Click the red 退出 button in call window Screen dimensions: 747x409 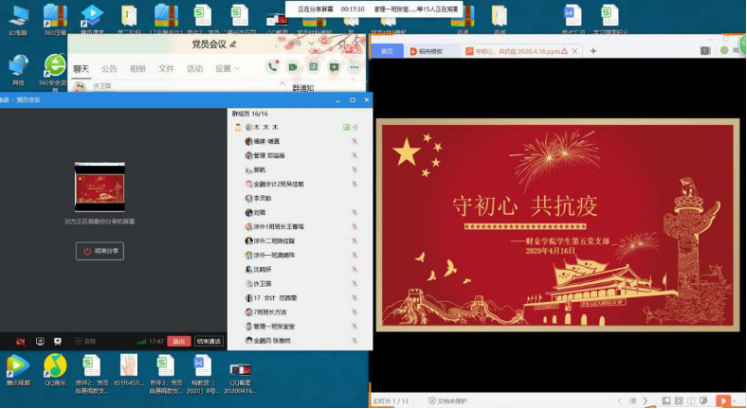179,341
